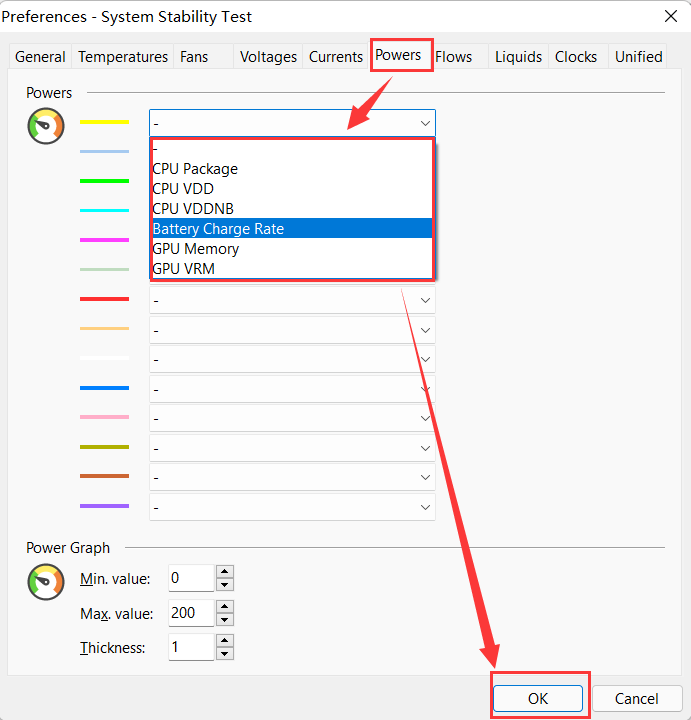Viewport: 691px width, 720px height.
Task: Click the purple line color swatch
Action: (104, 506)
